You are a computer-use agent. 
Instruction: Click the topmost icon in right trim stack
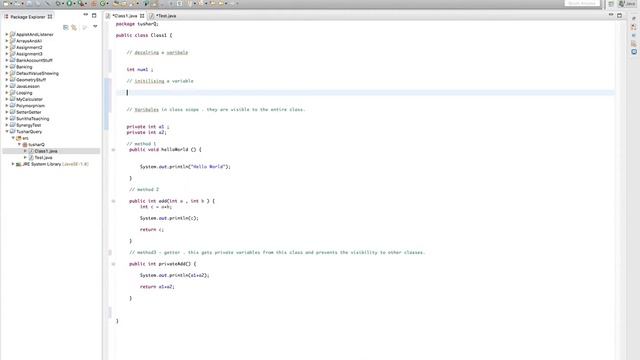point(634,19)
